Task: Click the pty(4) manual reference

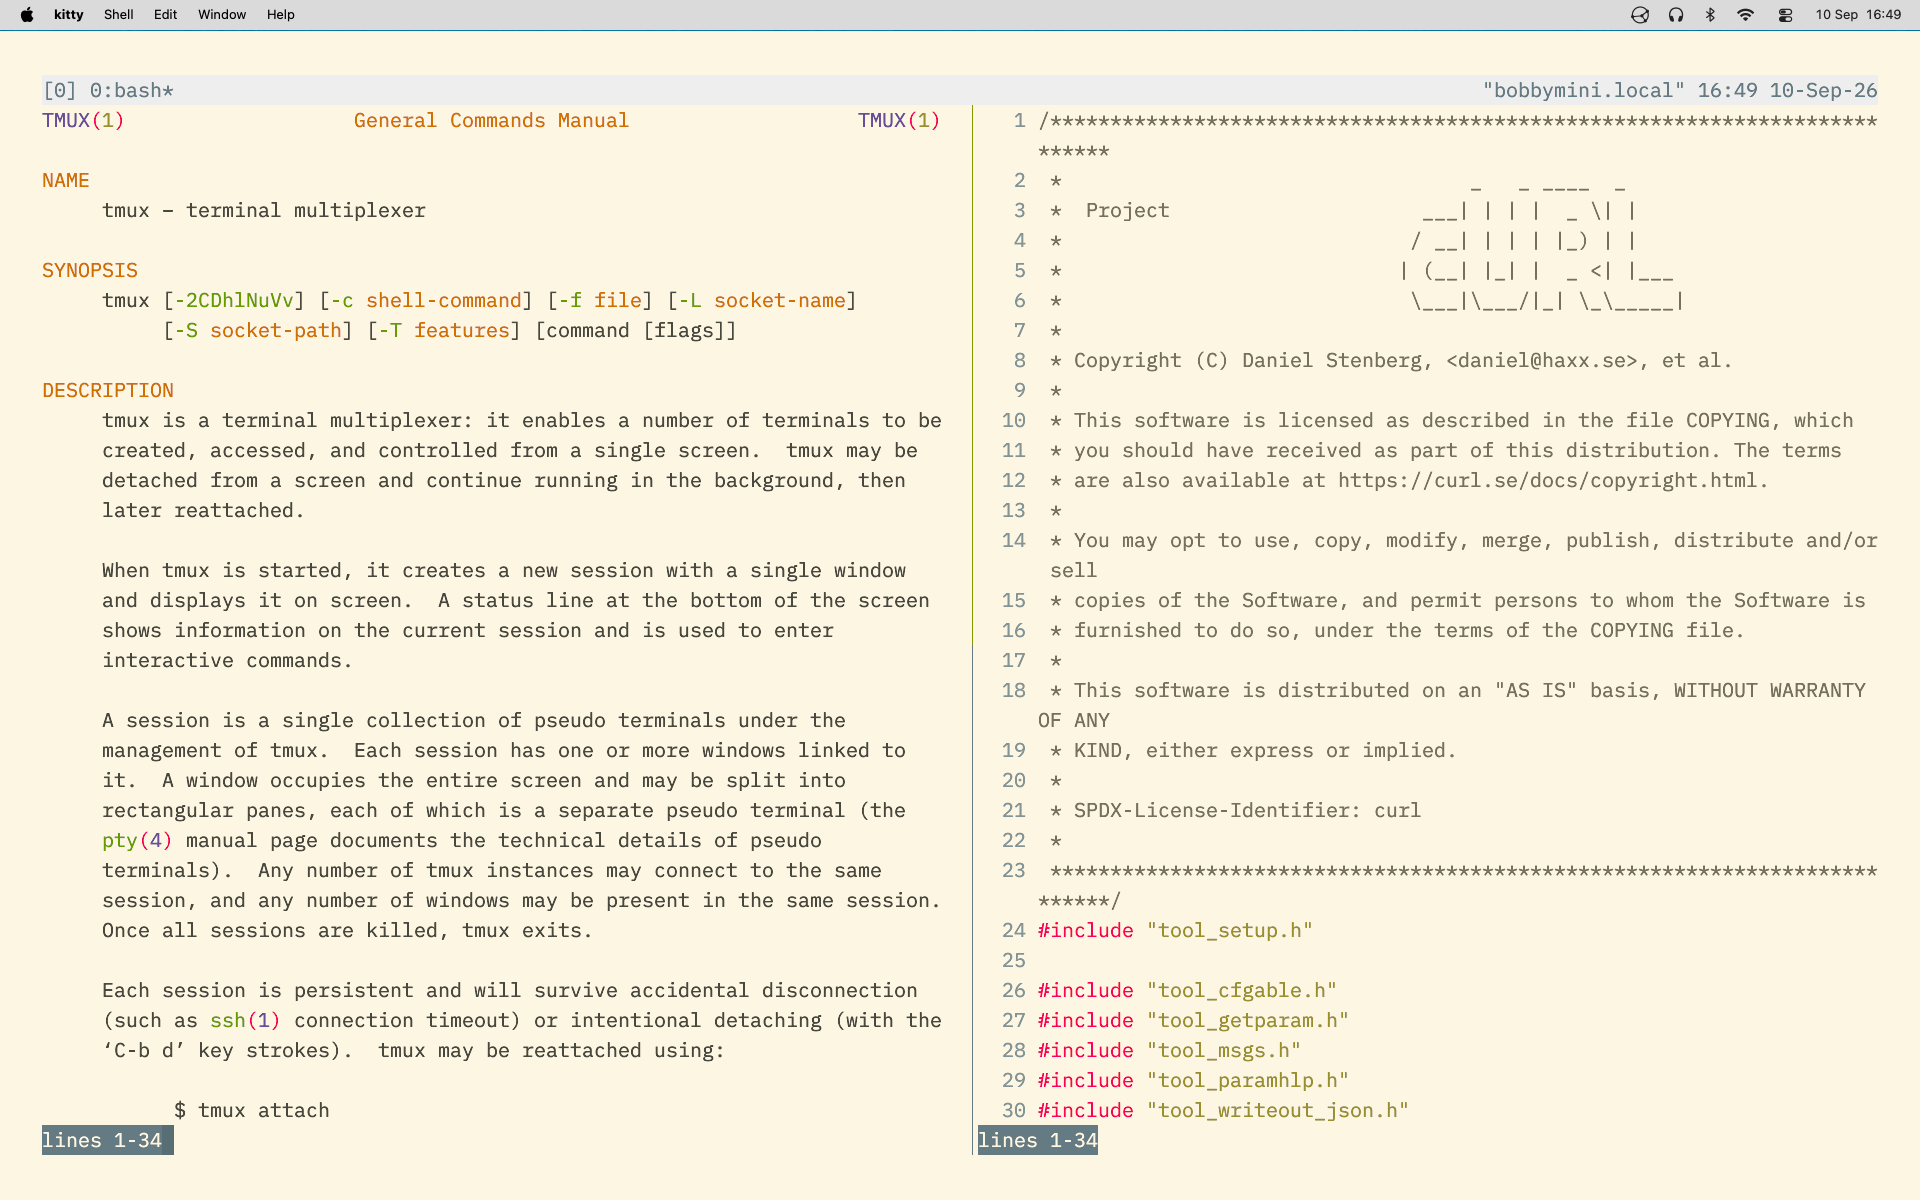Action: [137, 841]
